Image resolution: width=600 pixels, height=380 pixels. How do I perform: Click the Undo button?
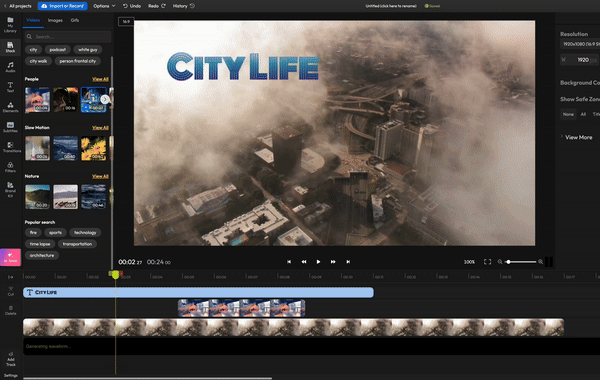coord(132,6)
